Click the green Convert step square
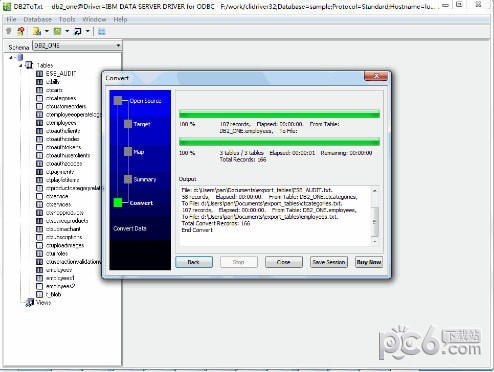 click(x=118, y=202)
